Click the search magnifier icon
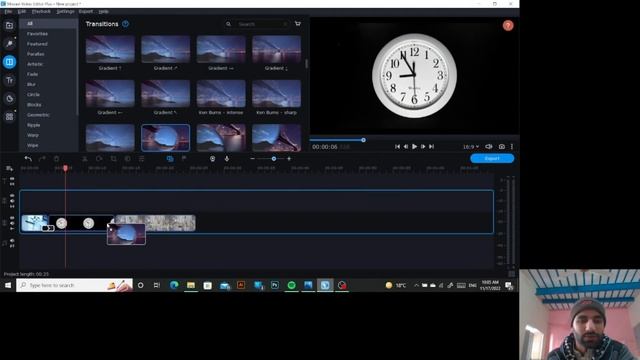This screenshot has height=360, width=640. (x=228, y=24)
